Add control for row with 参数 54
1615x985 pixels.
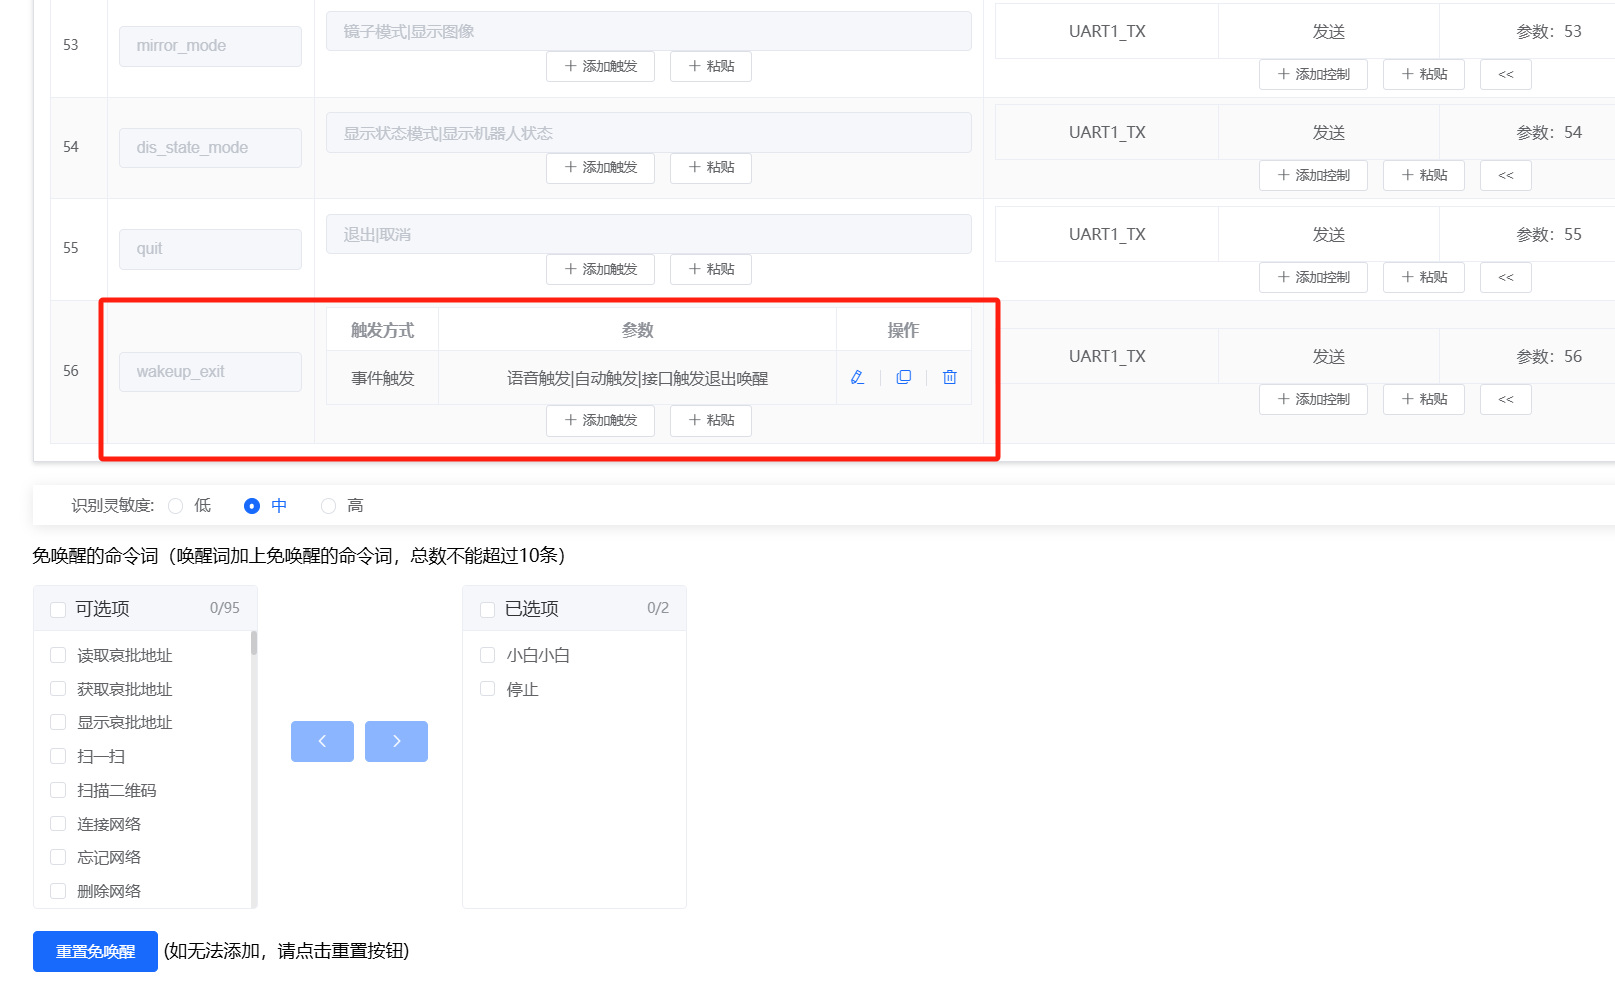(1313, 175)
